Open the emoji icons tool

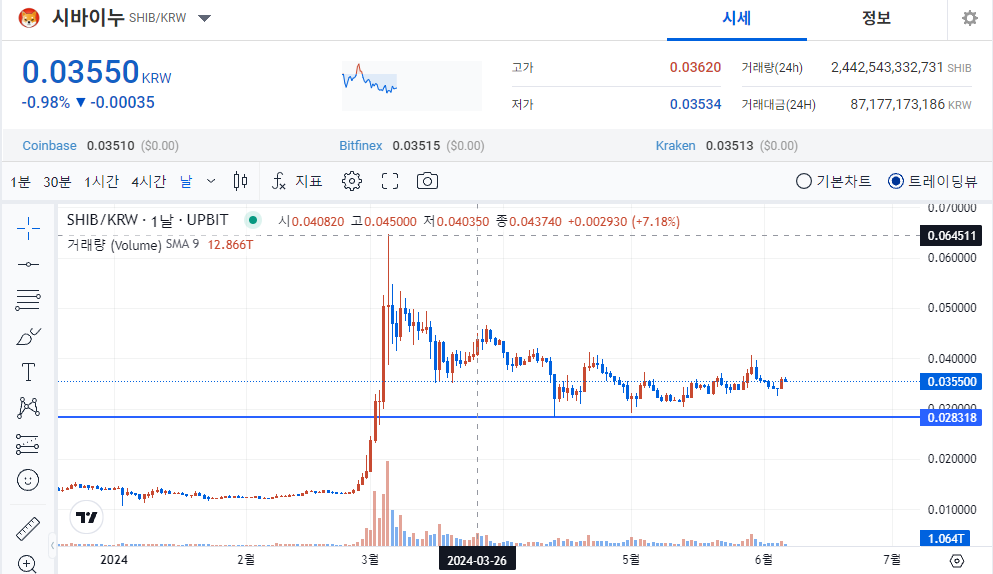click(28, 480)
